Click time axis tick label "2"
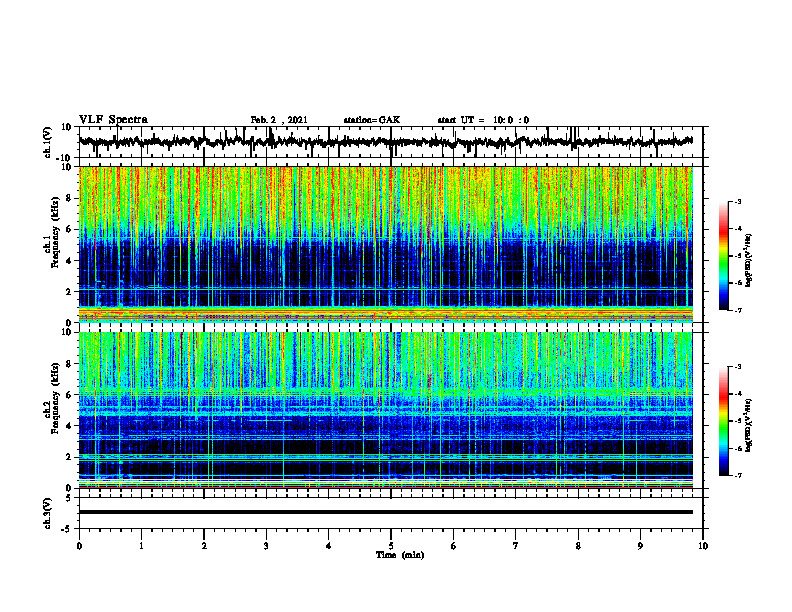This screenshot has width=792, height=612. [x=204, y=546]
